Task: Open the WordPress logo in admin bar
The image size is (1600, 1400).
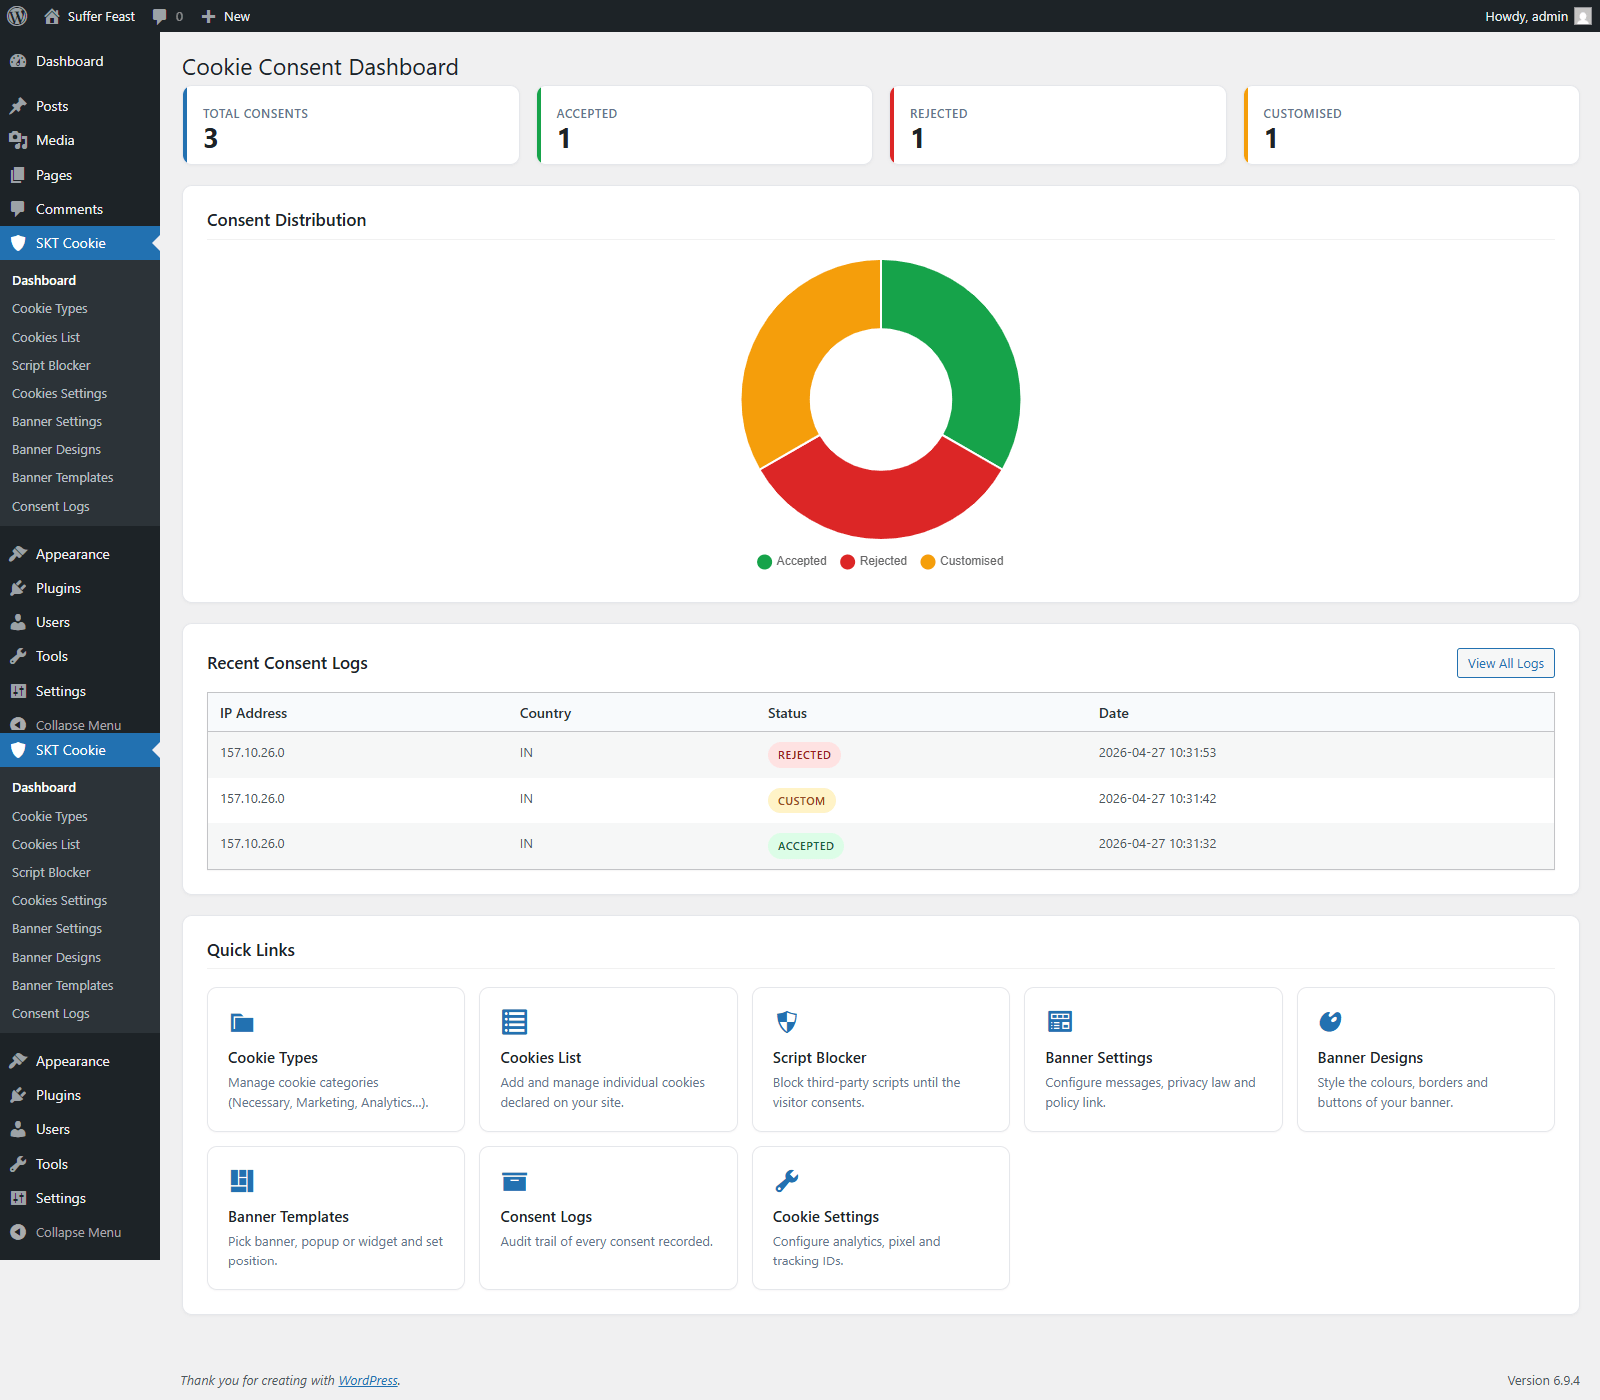Action: pos(16,16)
